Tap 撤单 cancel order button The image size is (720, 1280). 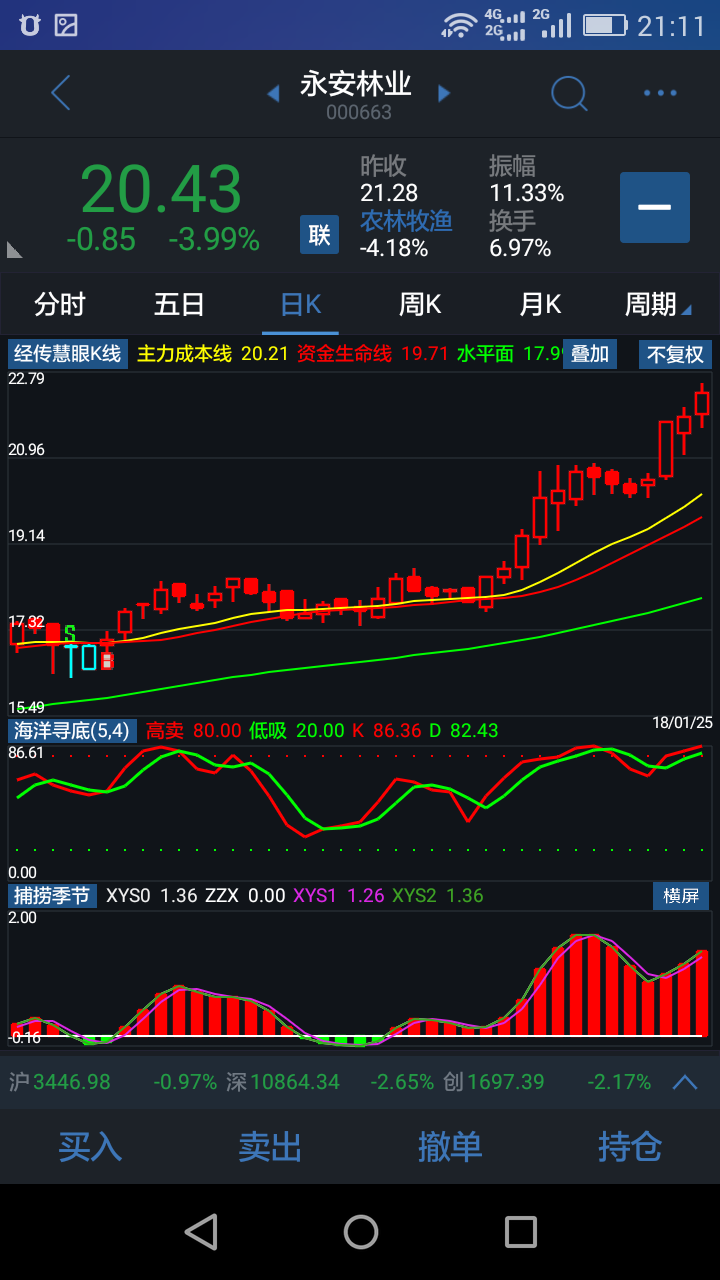point(450,1146)
